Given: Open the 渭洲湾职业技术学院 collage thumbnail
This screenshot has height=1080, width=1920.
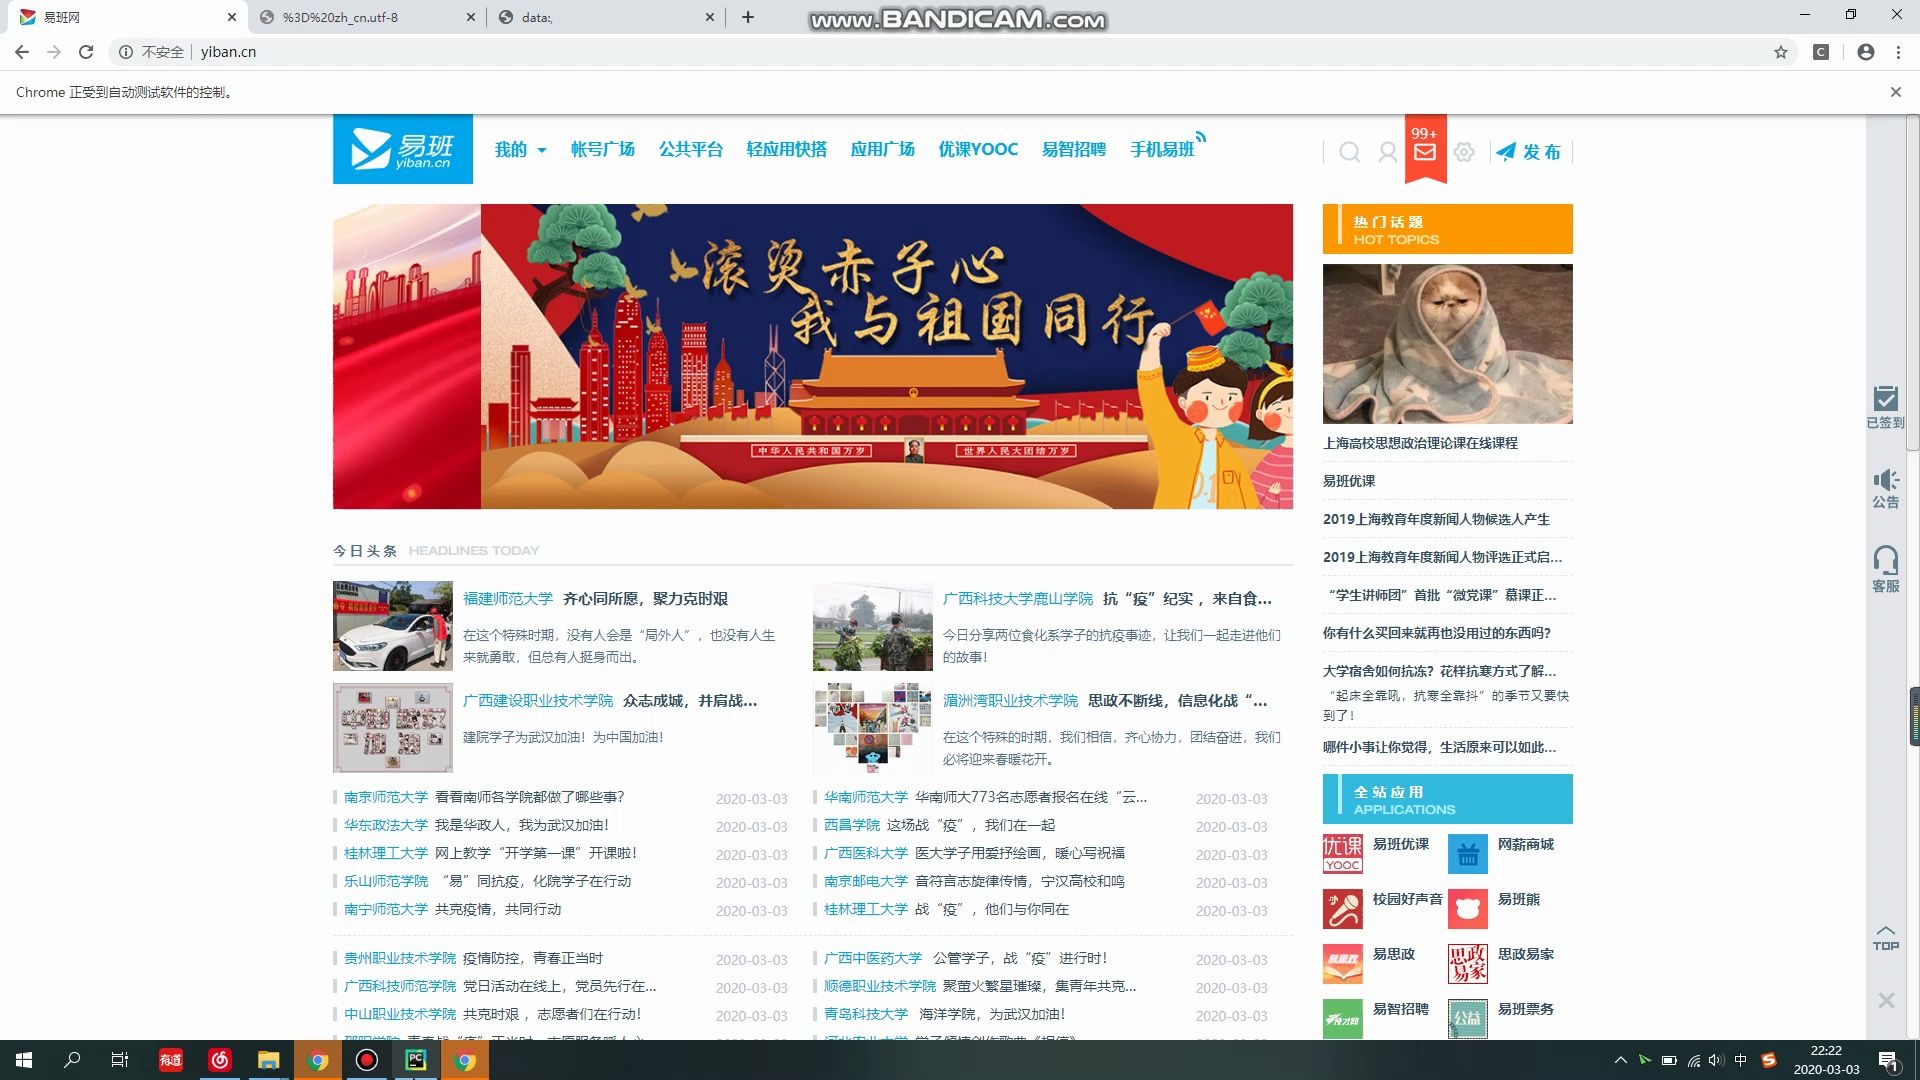Looking at the screenshot, I should point(872,728).
